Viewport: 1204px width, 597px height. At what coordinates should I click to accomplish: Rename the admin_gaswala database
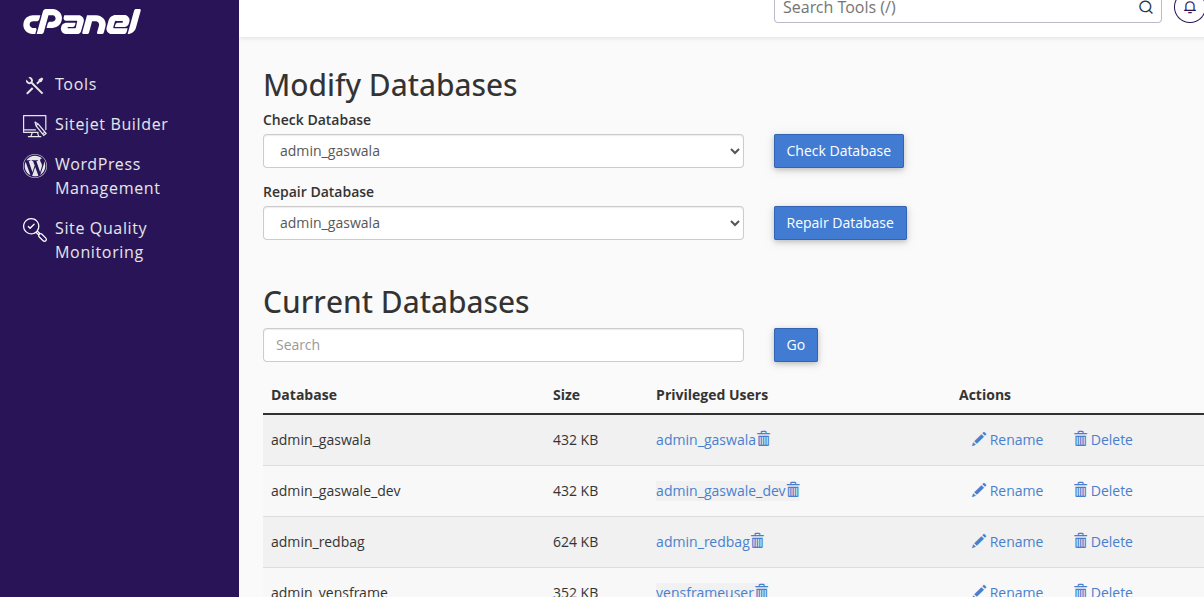[1007, 440]
